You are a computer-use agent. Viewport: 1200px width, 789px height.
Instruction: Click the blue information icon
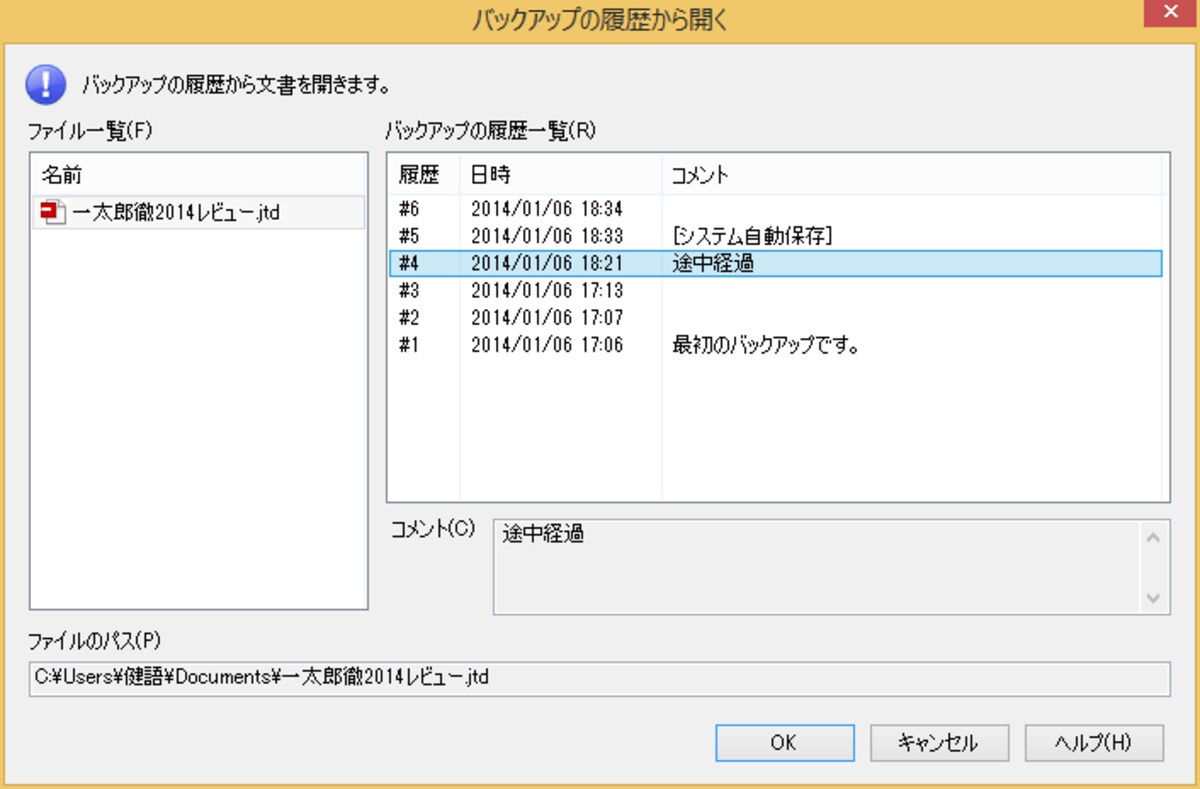46,84
